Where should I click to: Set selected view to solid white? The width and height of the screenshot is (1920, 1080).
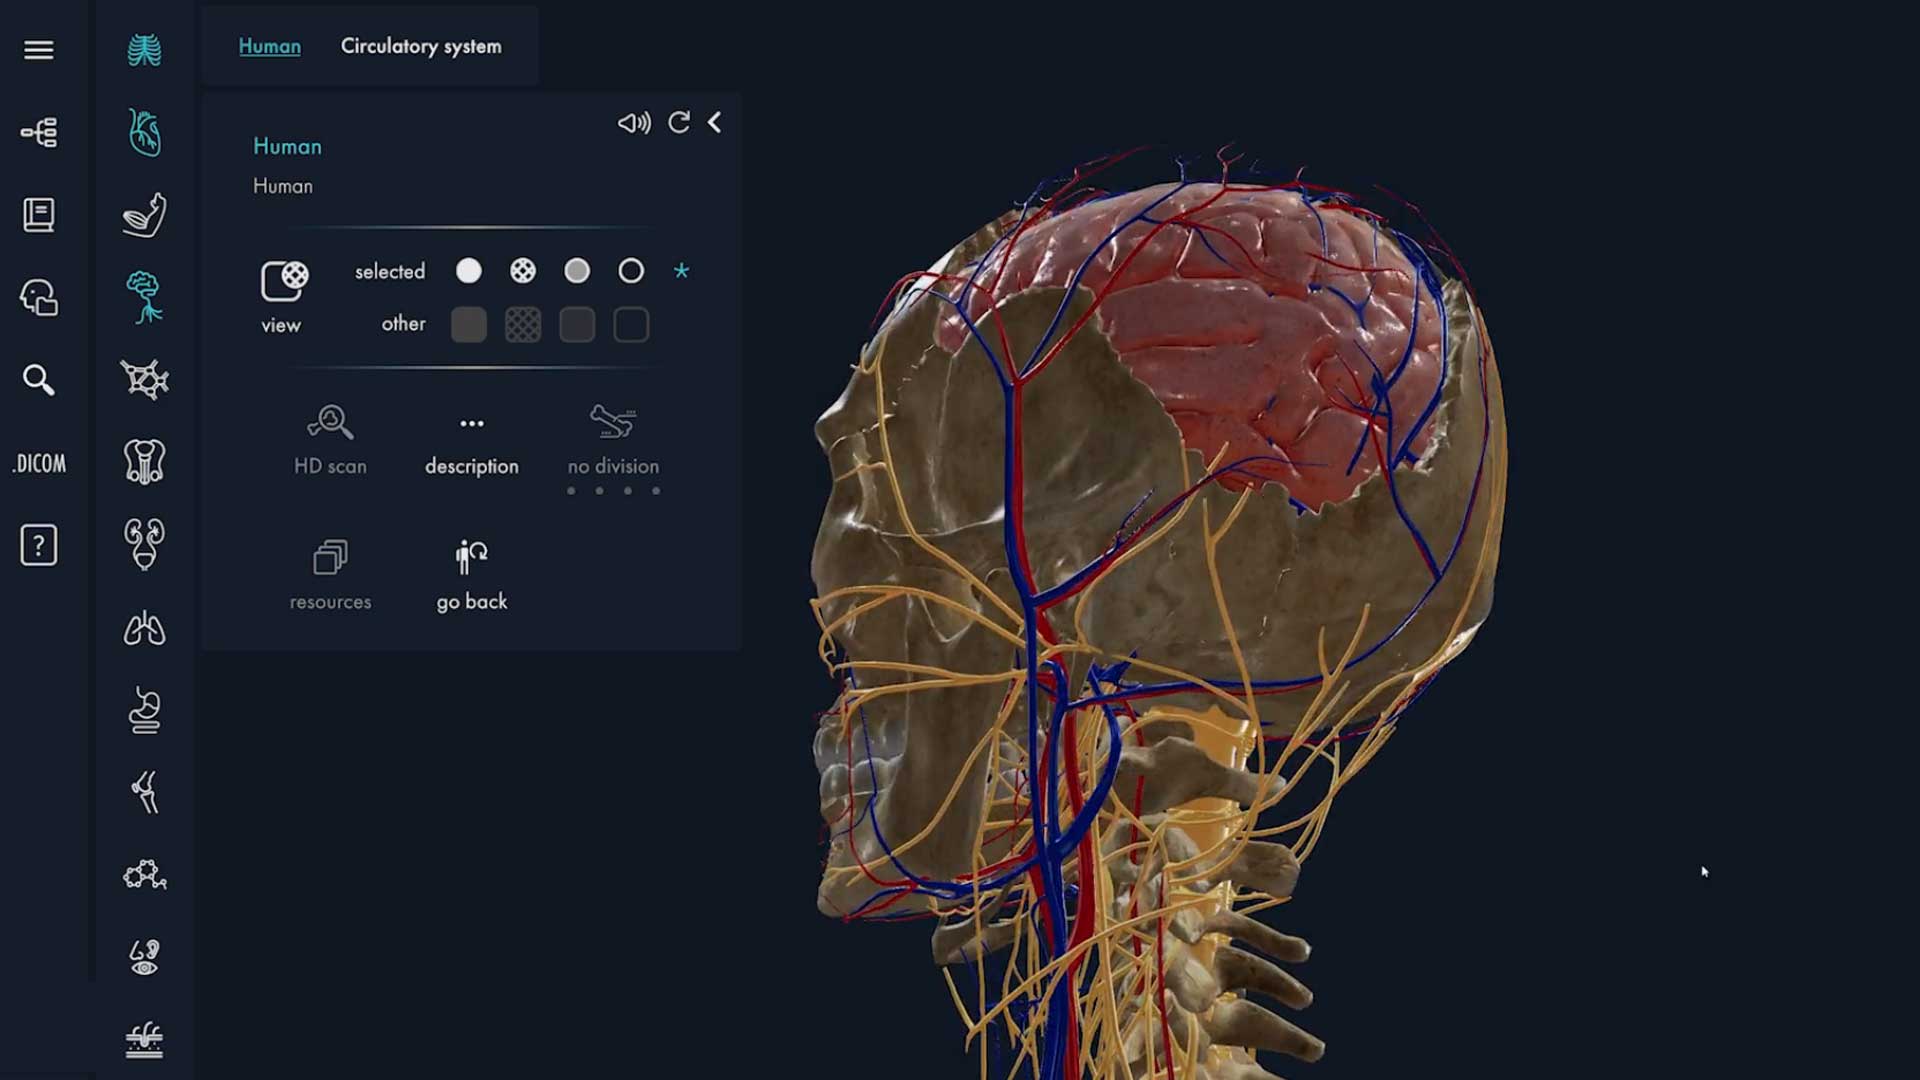click(x=469, y=271)
